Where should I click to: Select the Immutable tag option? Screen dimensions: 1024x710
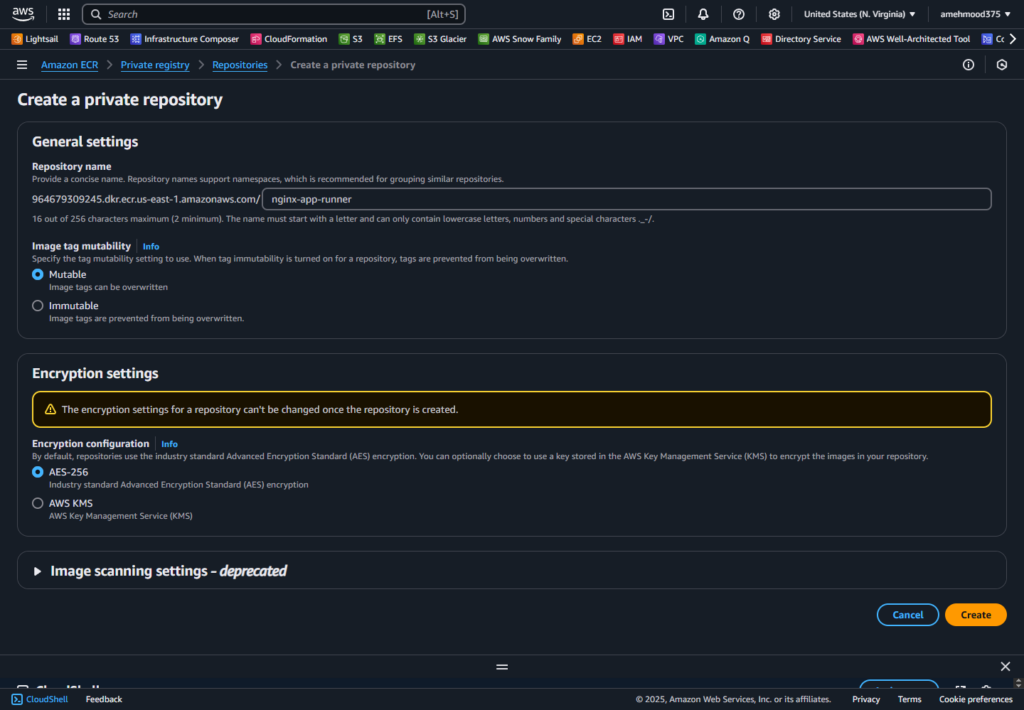coord(38,306)
